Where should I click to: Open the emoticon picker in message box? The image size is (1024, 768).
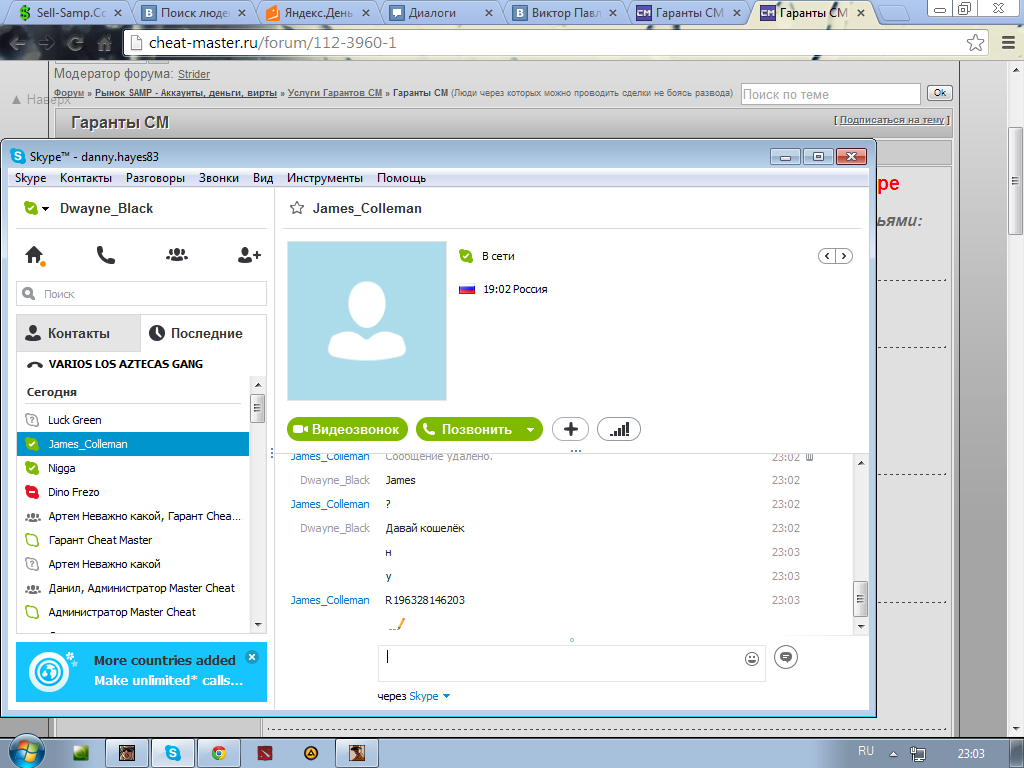pos(752,659)
